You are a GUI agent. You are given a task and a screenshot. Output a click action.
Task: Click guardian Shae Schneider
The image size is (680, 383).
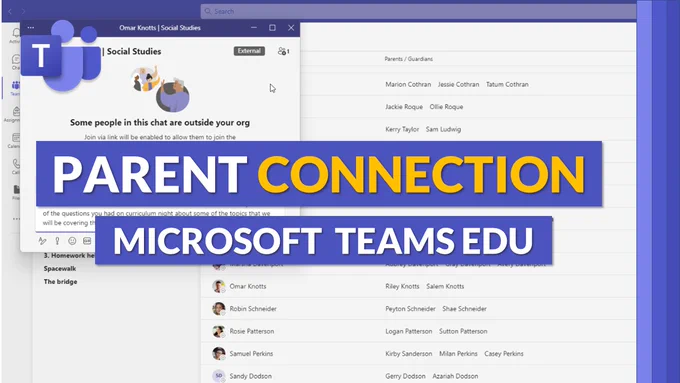tap(464, 309)
